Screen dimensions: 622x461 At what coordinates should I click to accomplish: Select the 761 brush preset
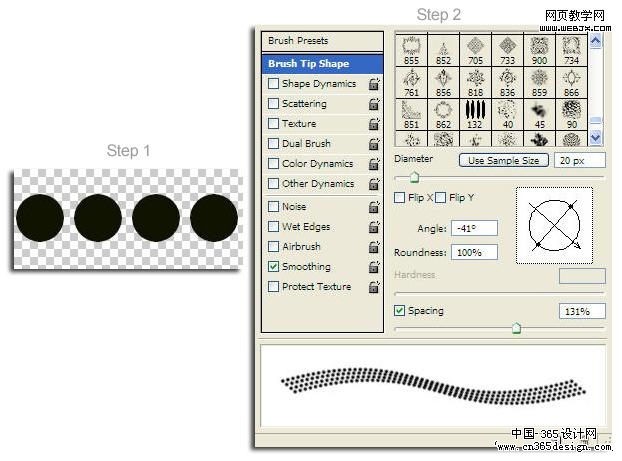(x=411, y=82)
